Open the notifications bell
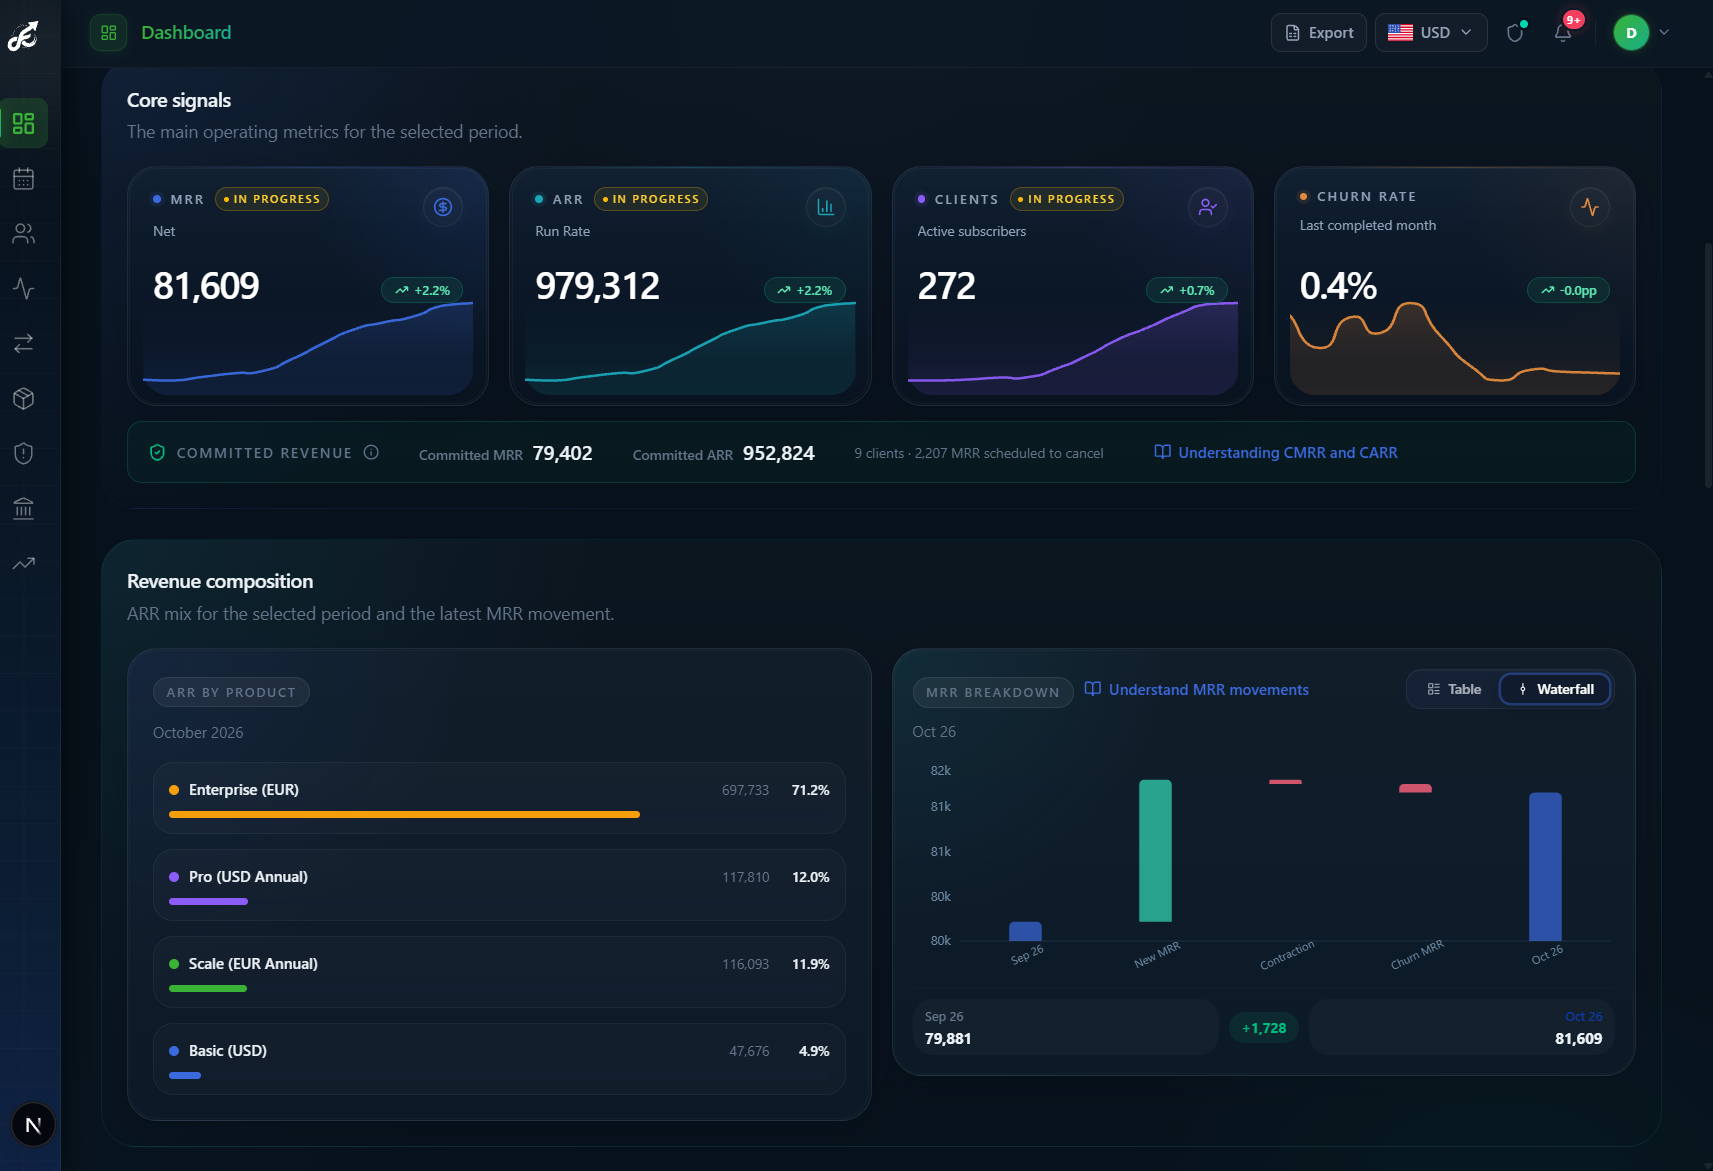1713x1171 pixels. click(1563, 33)
